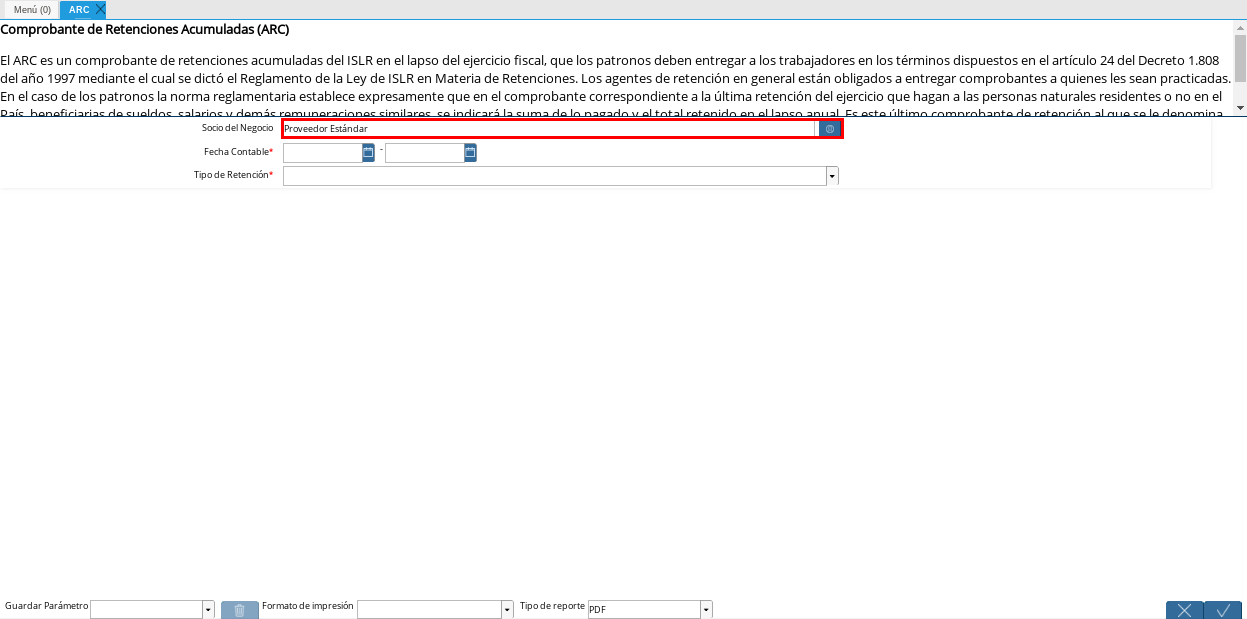Expand the Tipo de Retención dropdown

tap(832, 176)
